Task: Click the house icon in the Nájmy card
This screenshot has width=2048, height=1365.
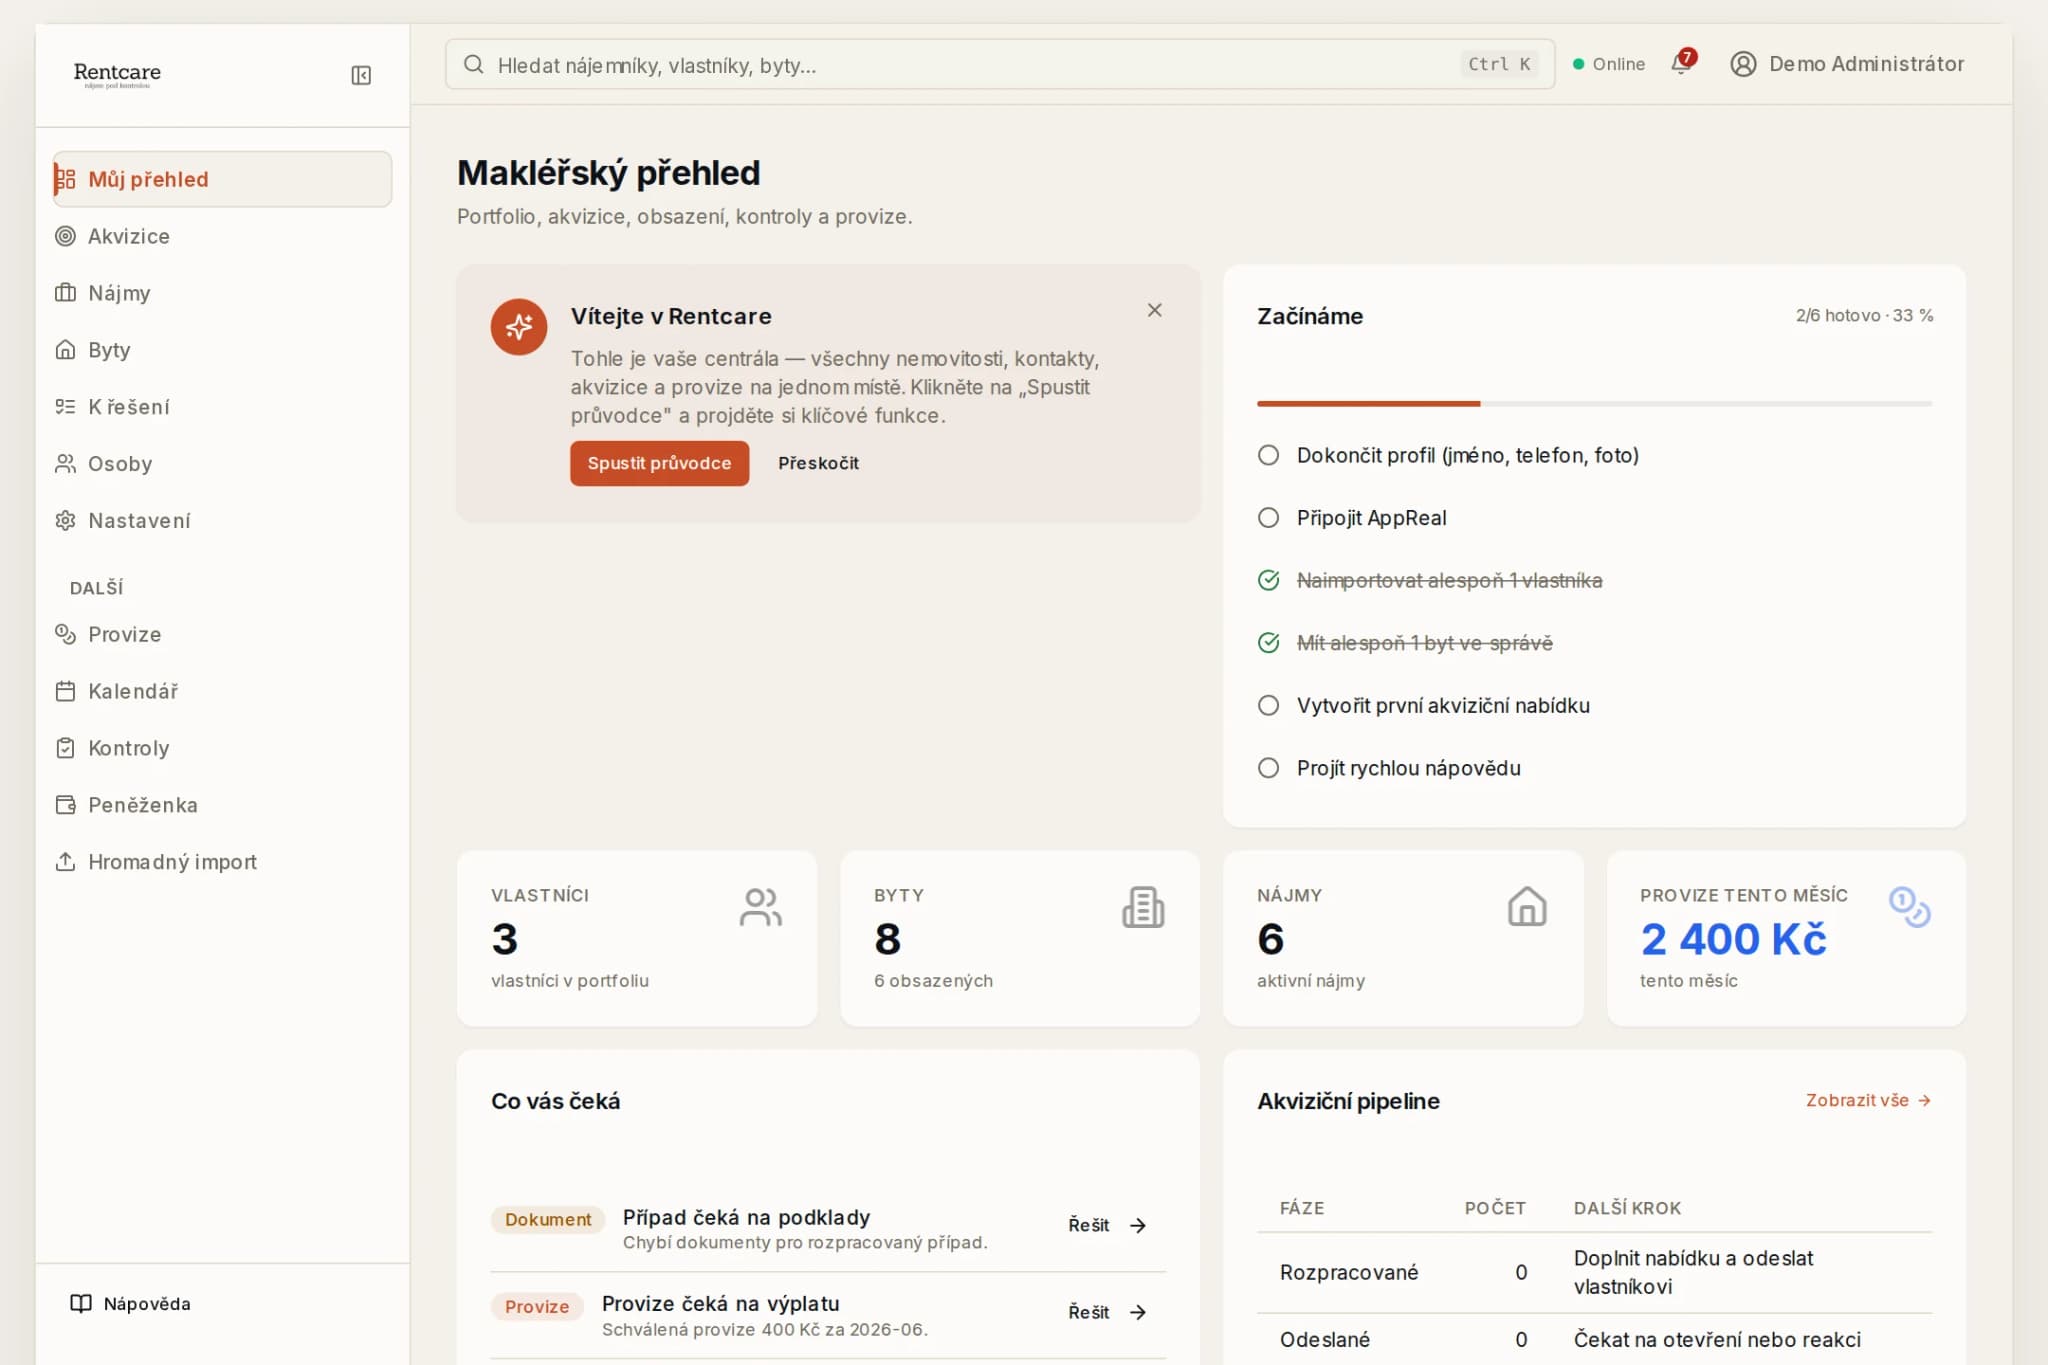Action: 1527,907
